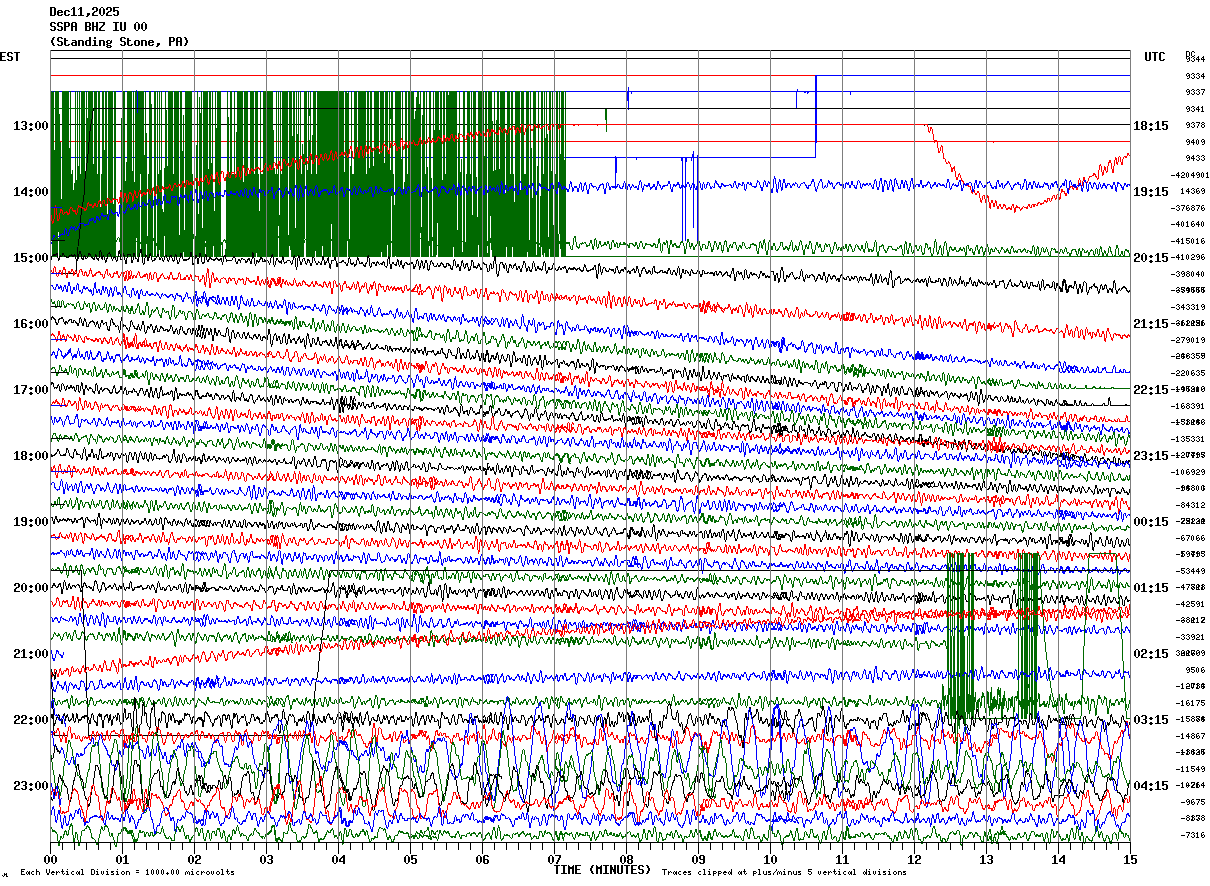
Task: Click the 04:15 UTC time marker
Action: point(1151,786)
